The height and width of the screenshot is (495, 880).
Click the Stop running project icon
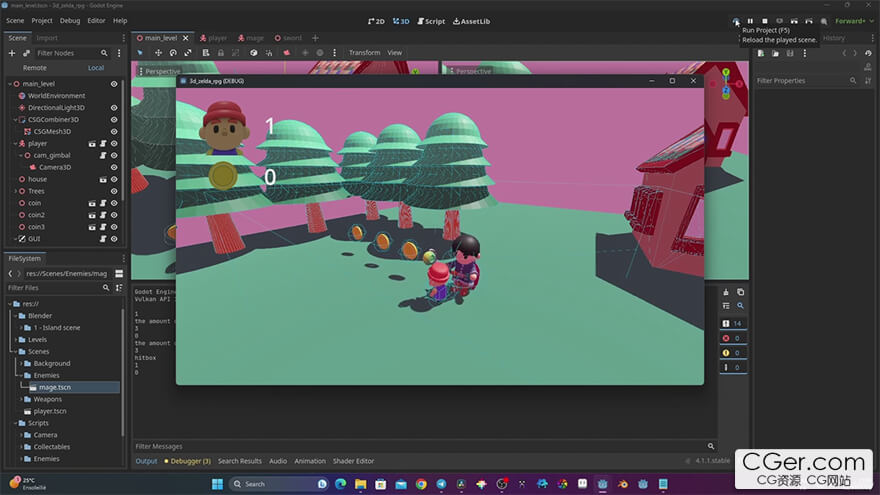[x=764, y=21]
